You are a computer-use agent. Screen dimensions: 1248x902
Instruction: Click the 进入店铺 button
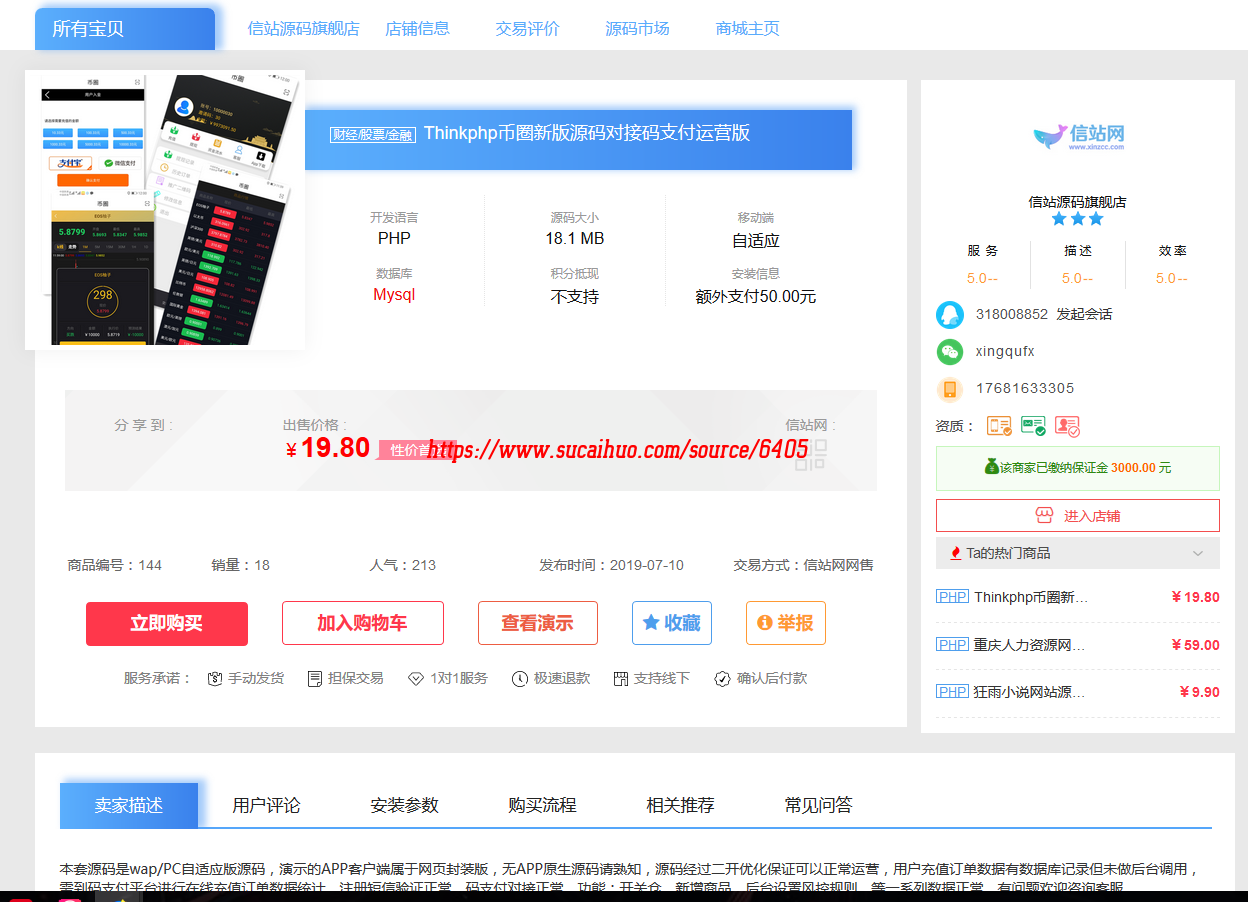tap(1078, 516)
